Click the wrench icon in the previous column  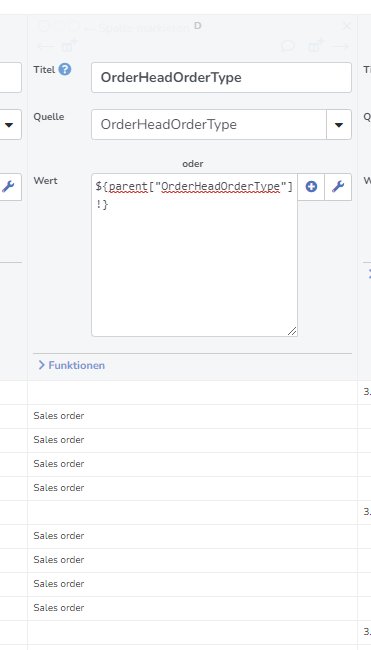pos(8,187)
